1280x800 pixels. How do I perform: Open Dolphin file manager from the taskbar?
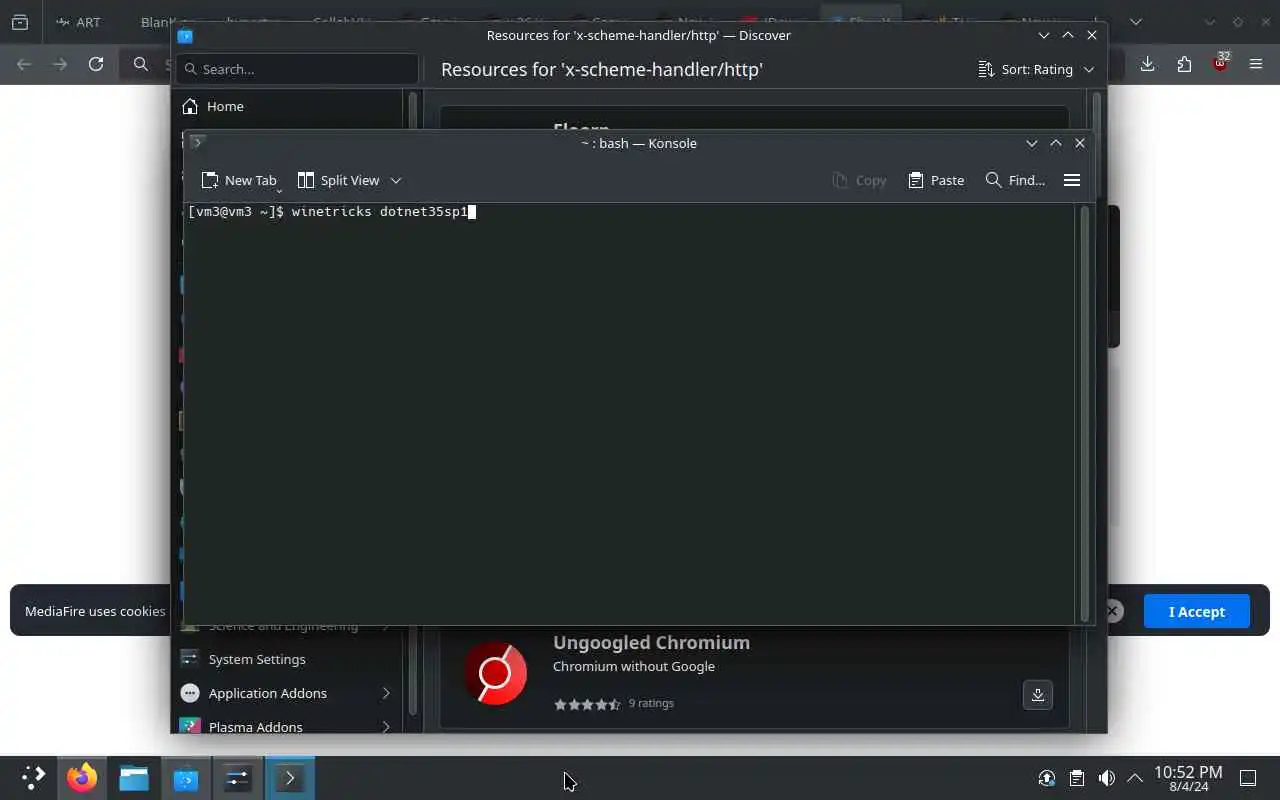click(x=134, y=778)
